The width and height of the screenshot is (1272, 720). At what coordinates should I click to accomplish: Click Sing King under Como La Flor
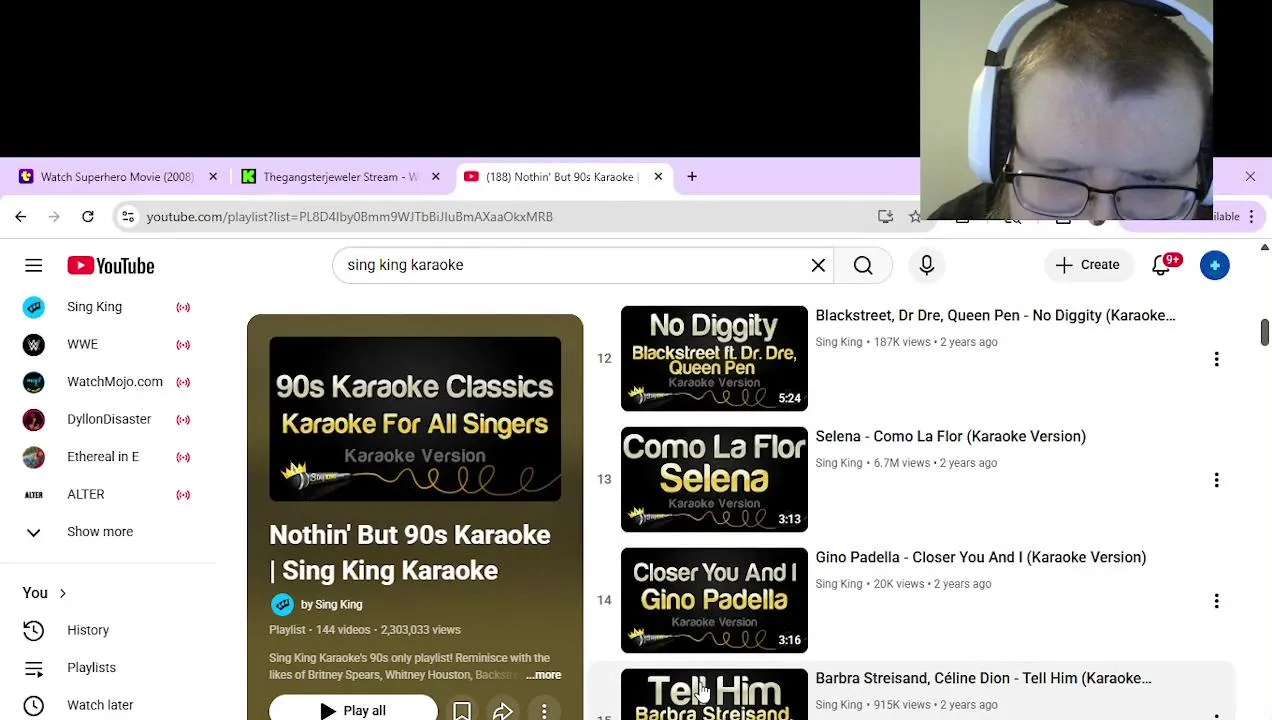[x=838, y=463]
